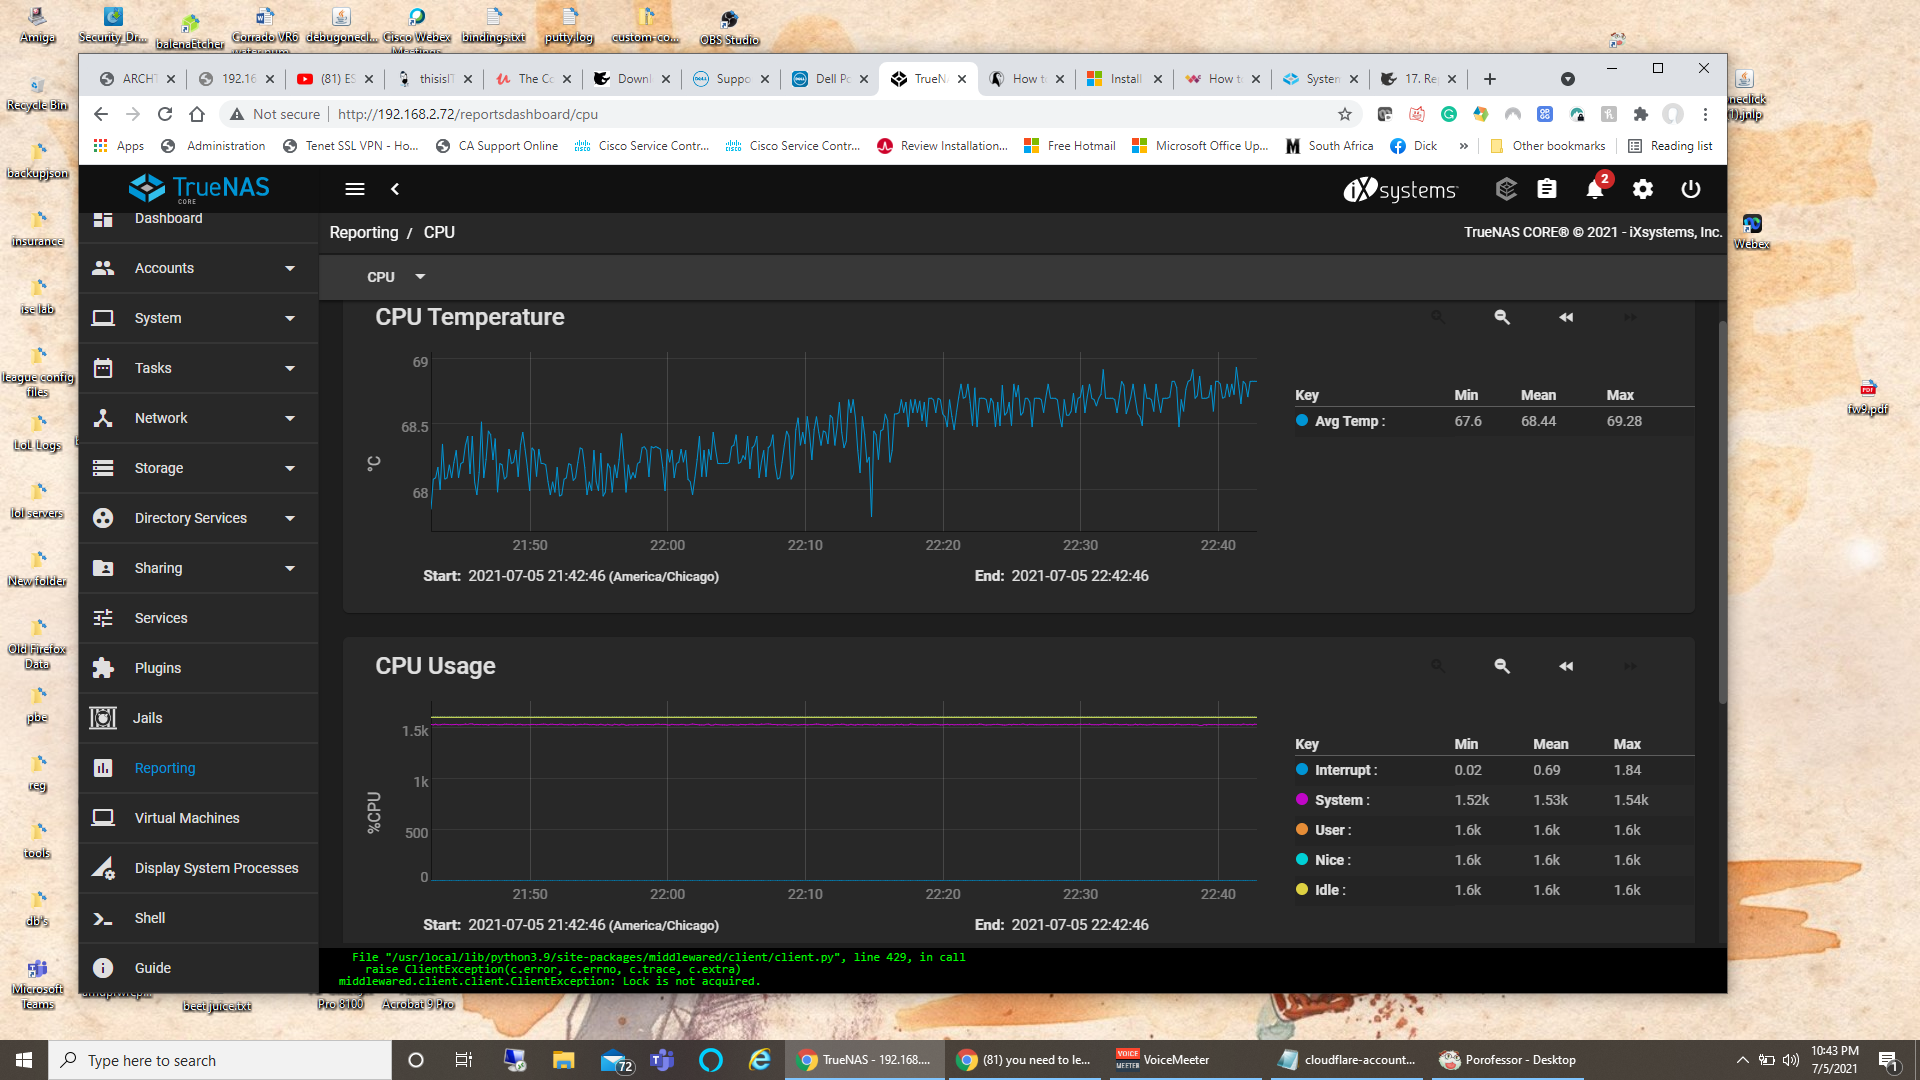Switch to the ARCH tab

(137, 79)
